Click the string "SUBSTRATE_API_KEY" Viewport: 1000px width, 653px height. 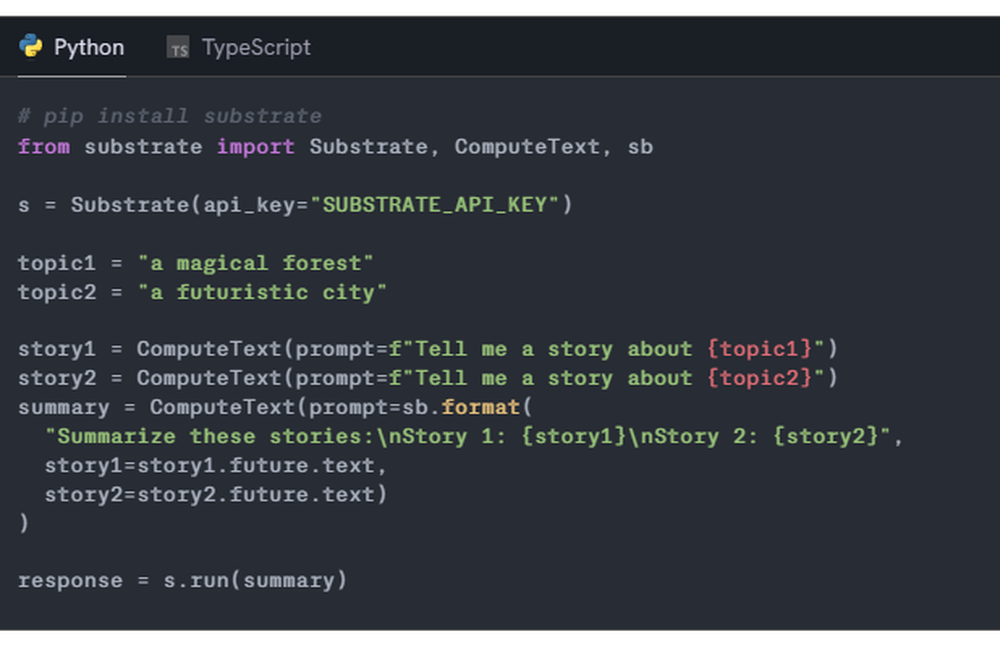[x=434, y=205]
